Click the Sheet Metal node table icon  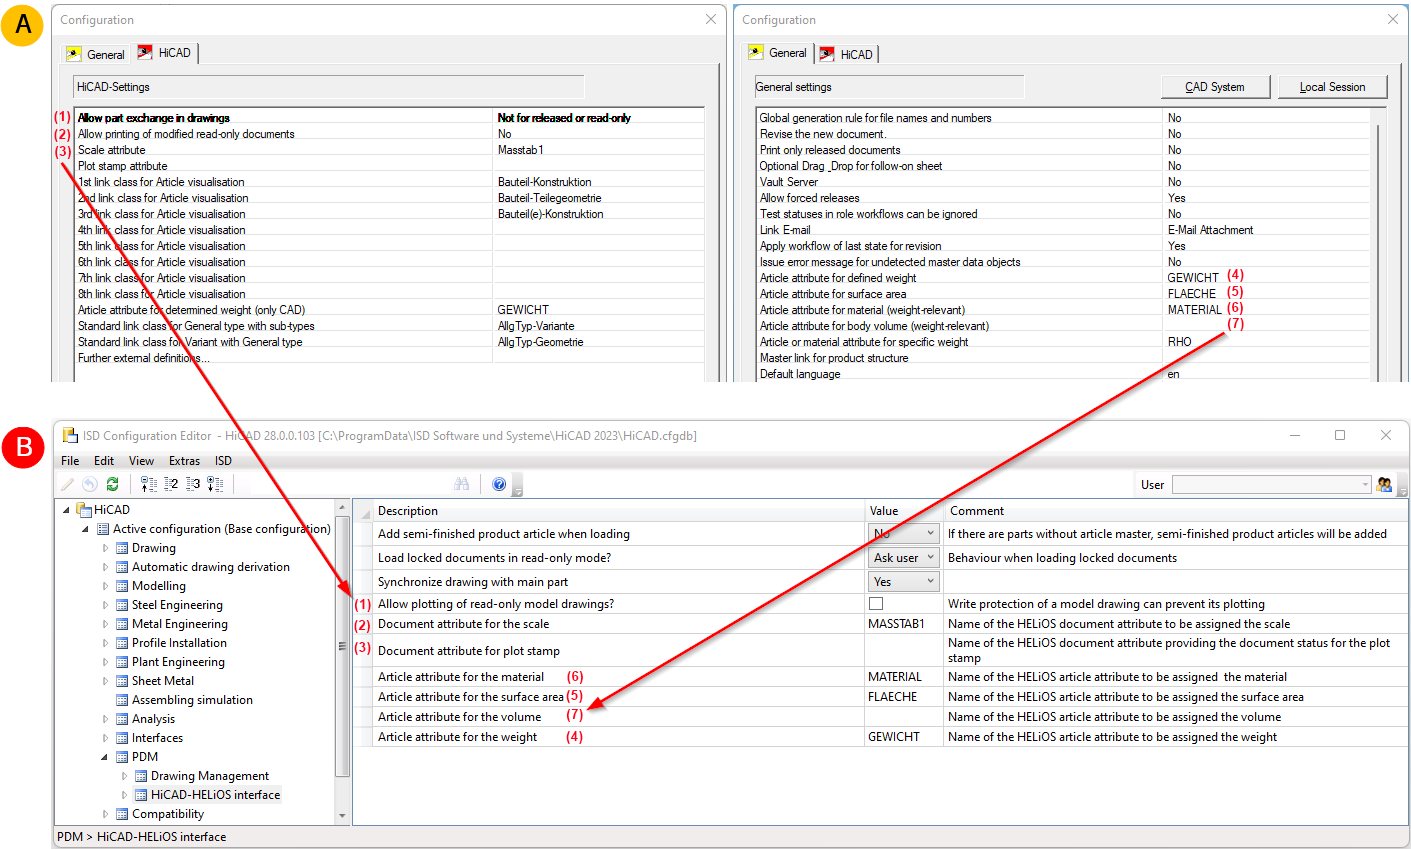pyautogui.click(x=122, y=681)
